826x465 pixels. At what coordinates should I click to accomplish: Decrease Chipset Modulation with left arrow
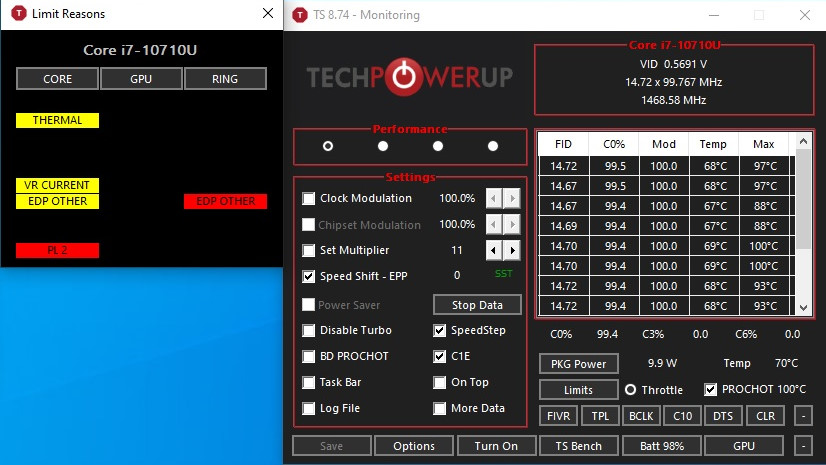point(494,224)
